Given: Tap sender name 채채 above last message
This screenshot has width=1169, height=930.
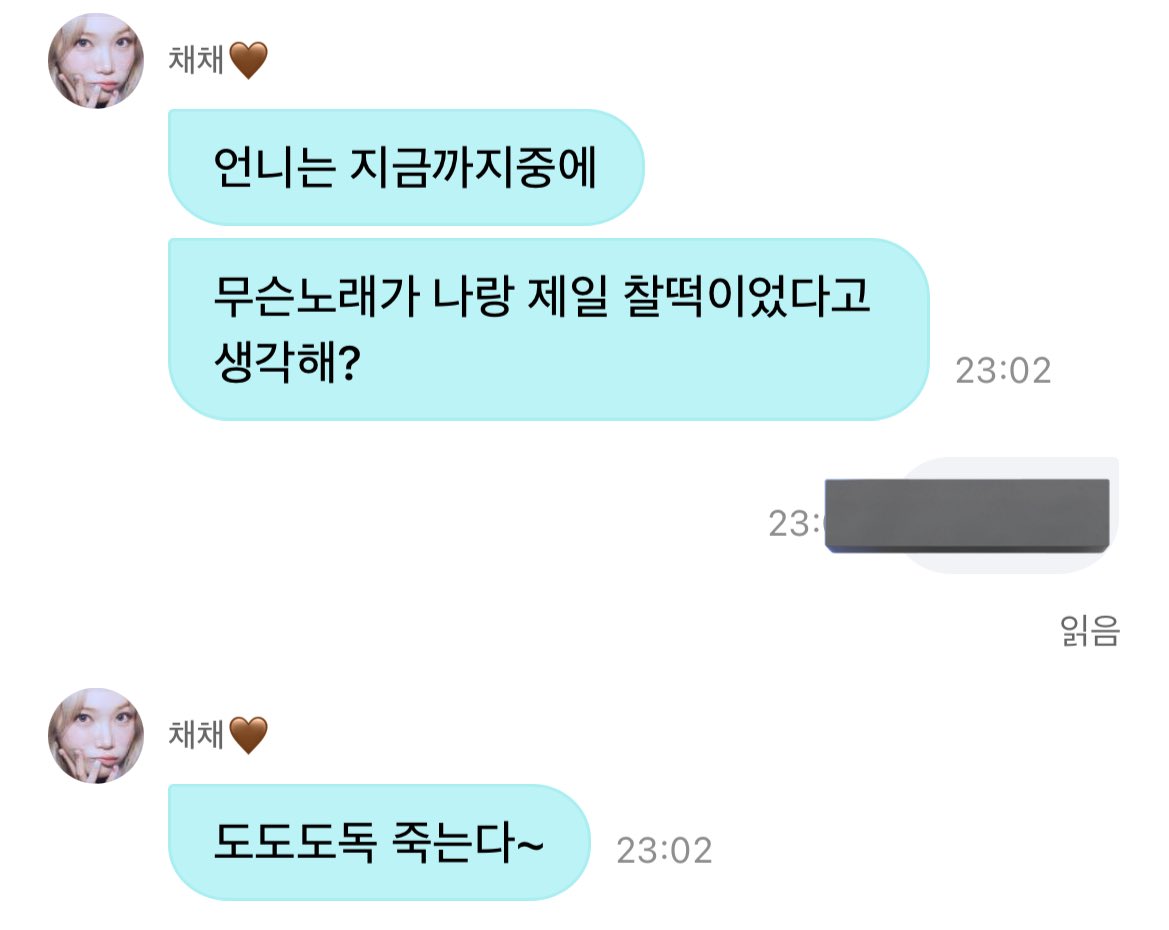Looking at the screenshot, I should tap(196, 735).
